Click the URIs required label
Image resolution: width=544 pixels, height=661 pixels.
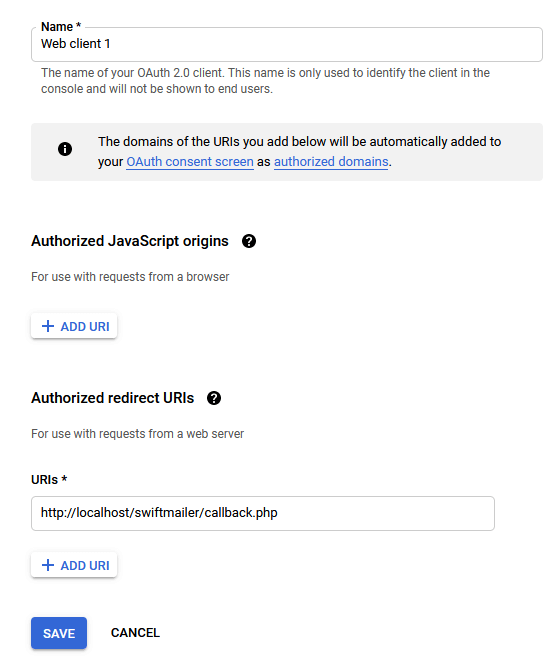pos(49,480)
